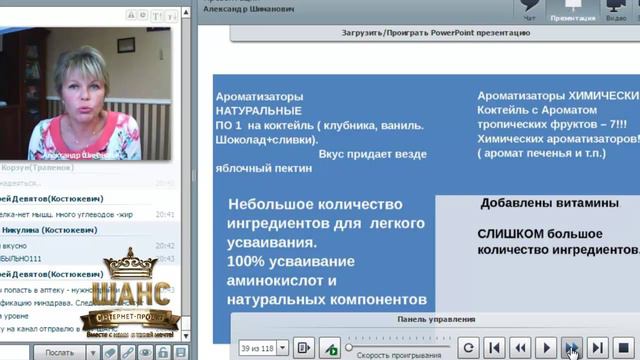Toggle the padlock icon in chat toolbar
Image resolution: width=640 pixels, height=360 pixels.
point(163,353)
